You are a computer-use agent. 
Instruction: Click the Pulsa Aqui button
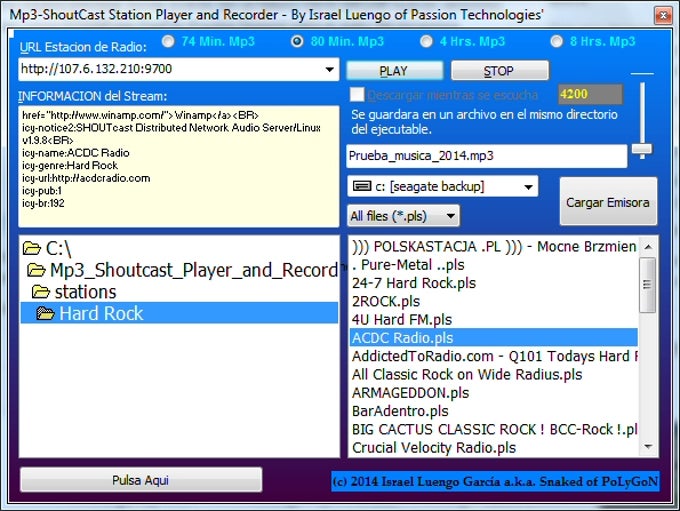tap(141, 480)
